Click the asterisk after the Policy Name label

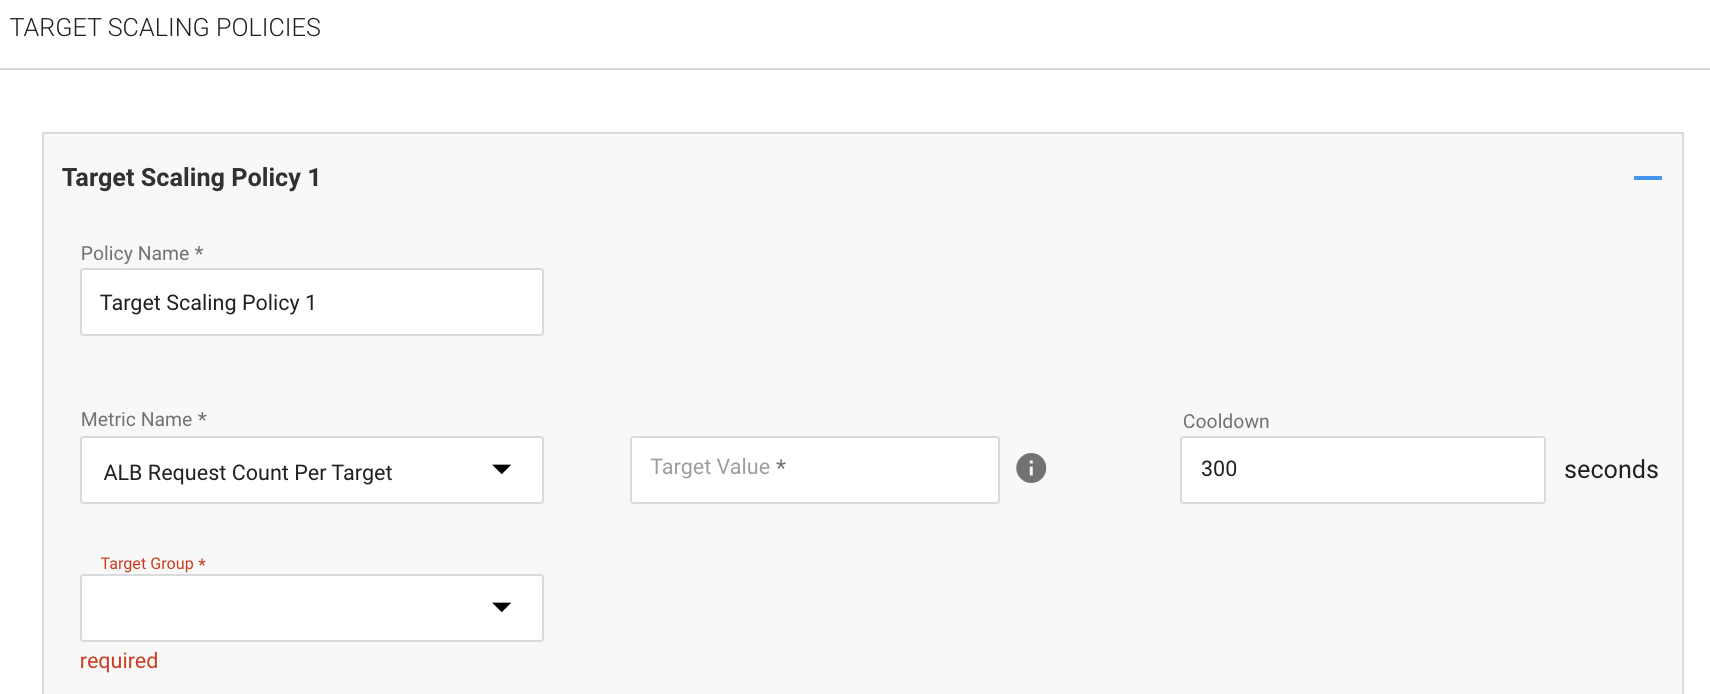199,252
